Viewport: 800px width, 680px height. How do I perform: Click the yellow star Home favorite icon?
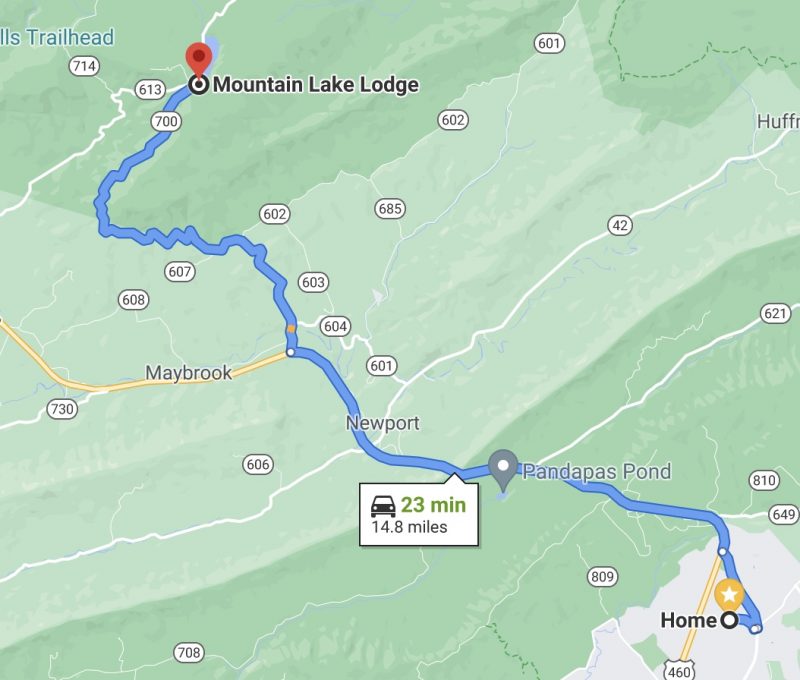729,594
